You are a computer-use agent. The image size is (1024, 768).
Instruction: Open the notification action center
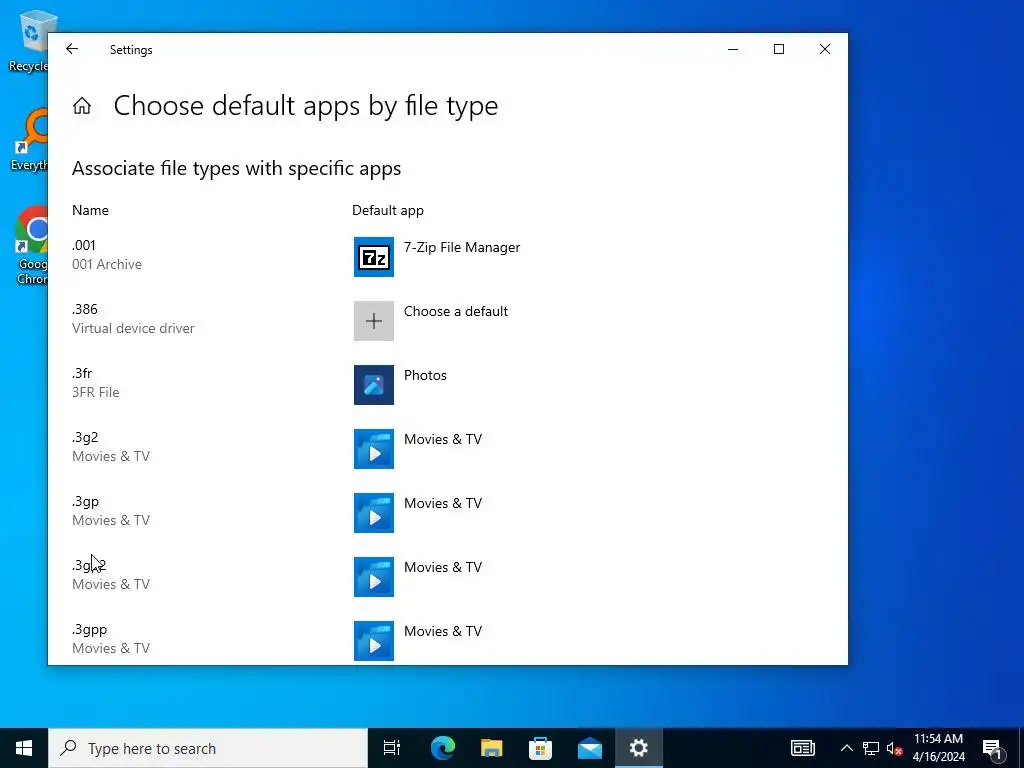(x=992, y=748)
